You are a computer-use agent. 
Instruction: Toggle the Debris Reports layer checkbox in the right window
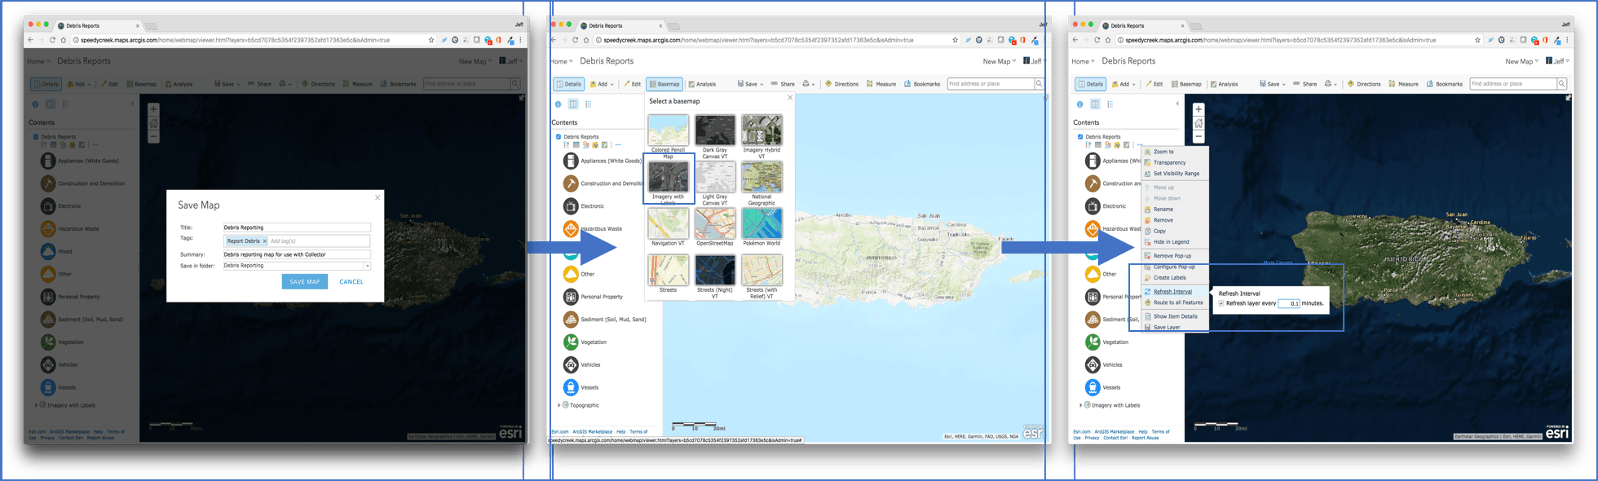[x=1080, y=137]
